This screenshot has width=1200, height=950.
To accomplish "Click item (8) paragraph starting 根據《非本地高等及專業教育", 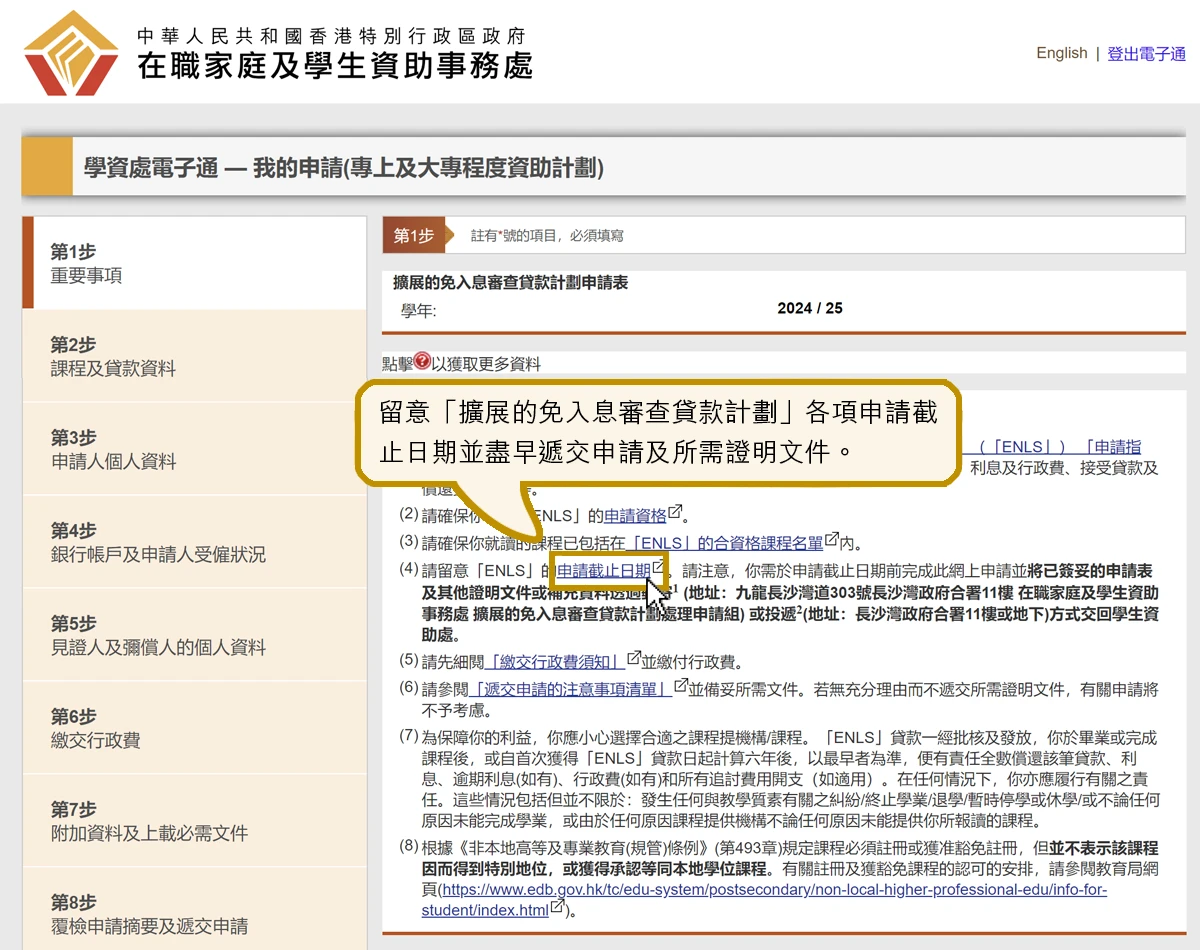I will pyautogui.click(x=790, y=878).
